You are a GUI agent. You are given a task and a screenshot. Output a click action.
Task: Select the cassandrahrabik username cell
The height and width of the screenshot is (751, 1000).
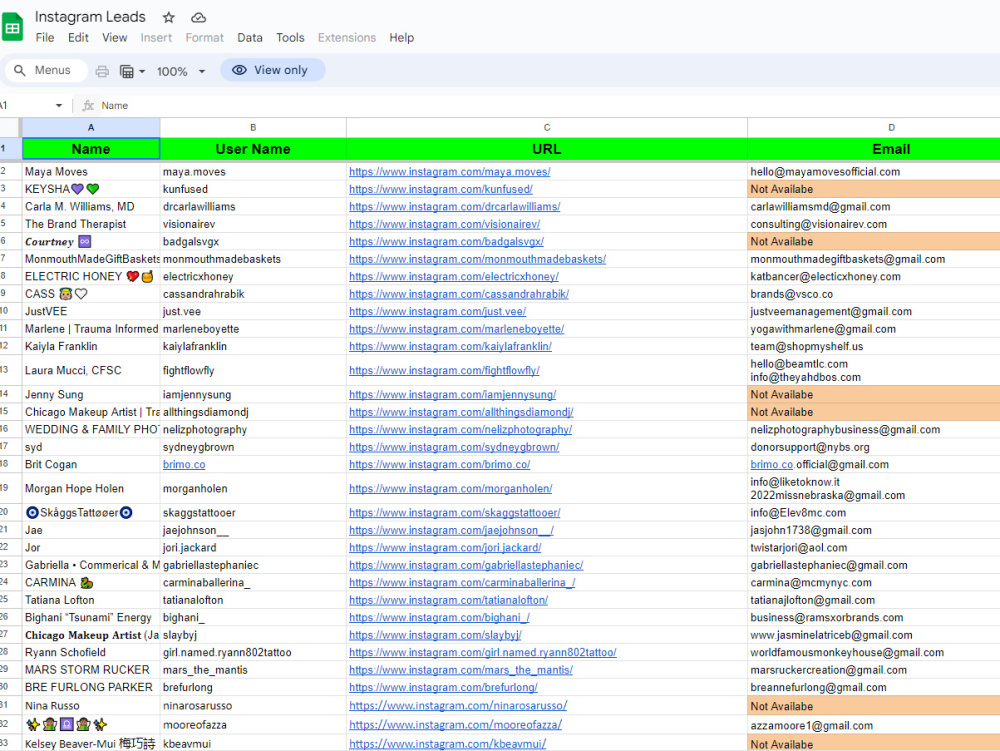pos(253,294)
